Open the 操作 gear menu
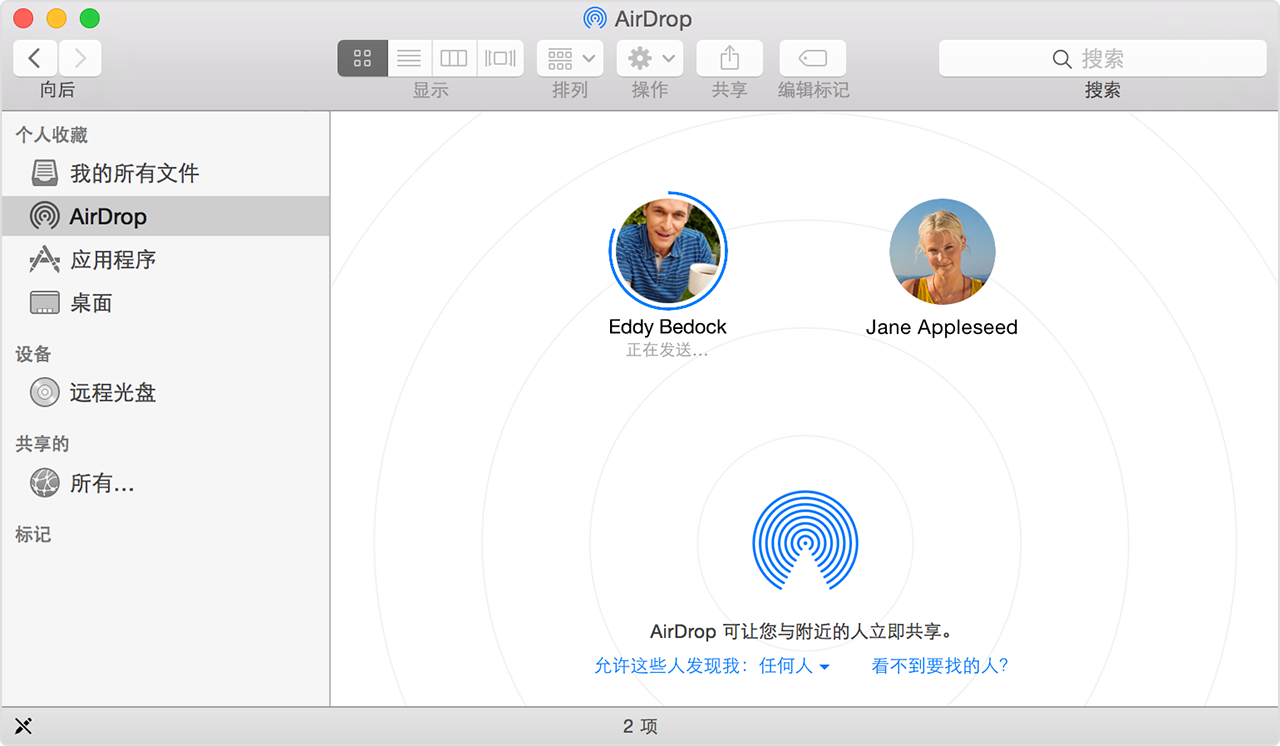This screenshot has width=1280, height=746. (x=649, y=57)
